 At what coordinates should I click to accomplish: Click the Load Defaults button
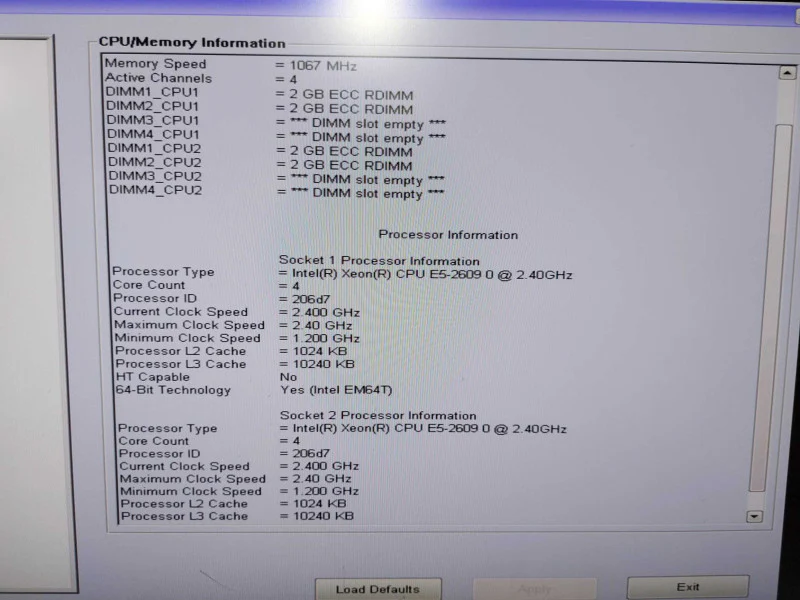(378, 589)
